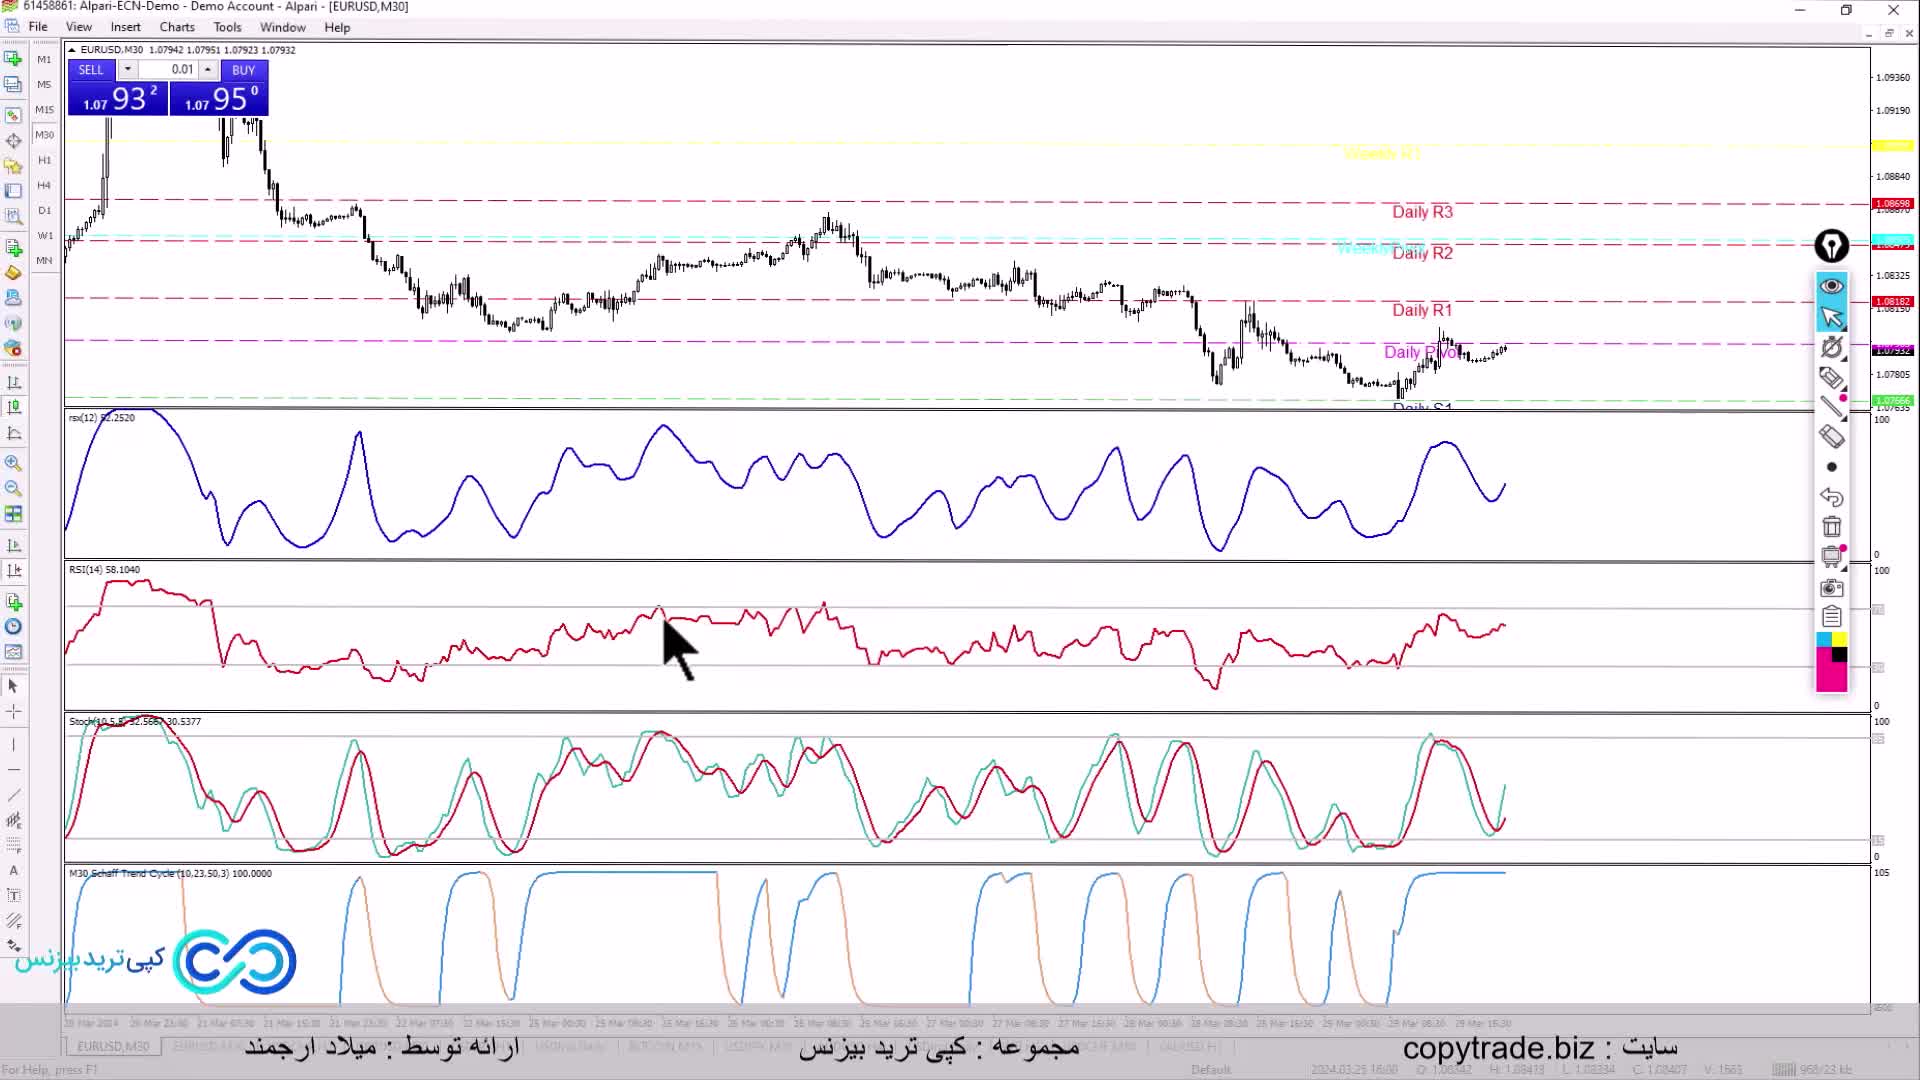Open the Charts menu
The image size is (1920, 1080).
click(x=177, y=27)
